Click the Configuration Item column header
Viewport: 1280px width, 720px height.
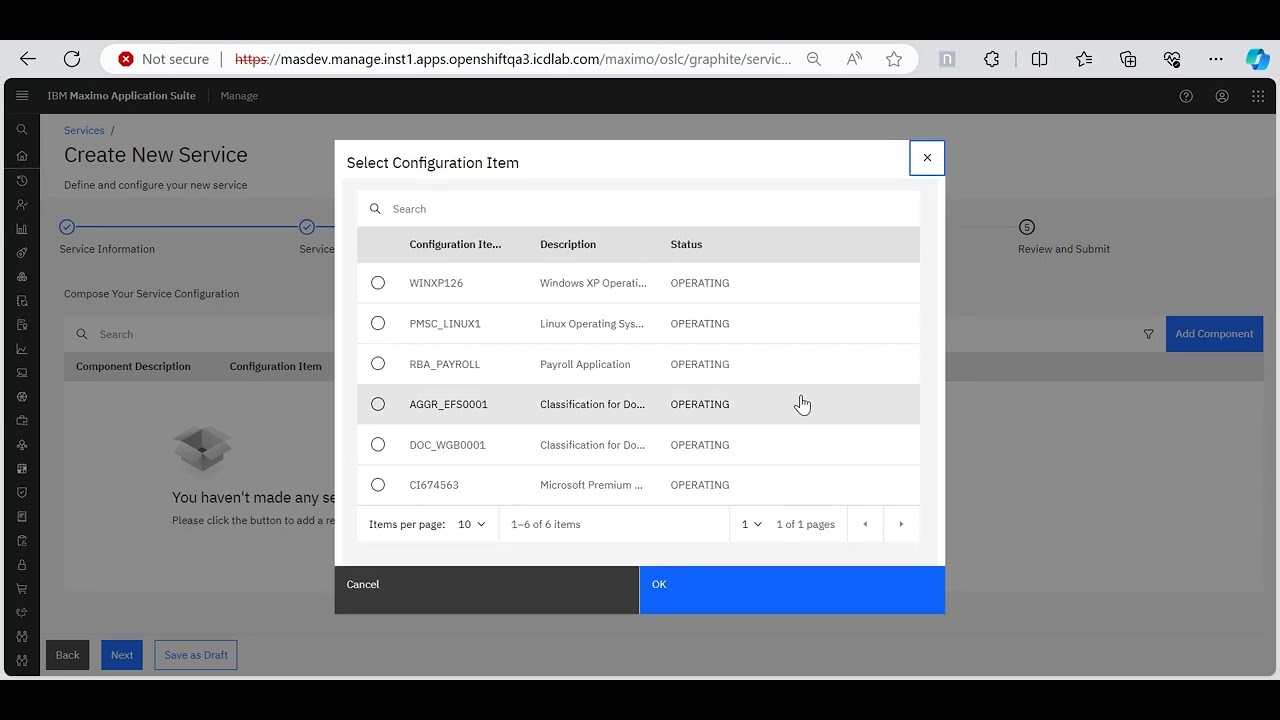click(455, 244)
